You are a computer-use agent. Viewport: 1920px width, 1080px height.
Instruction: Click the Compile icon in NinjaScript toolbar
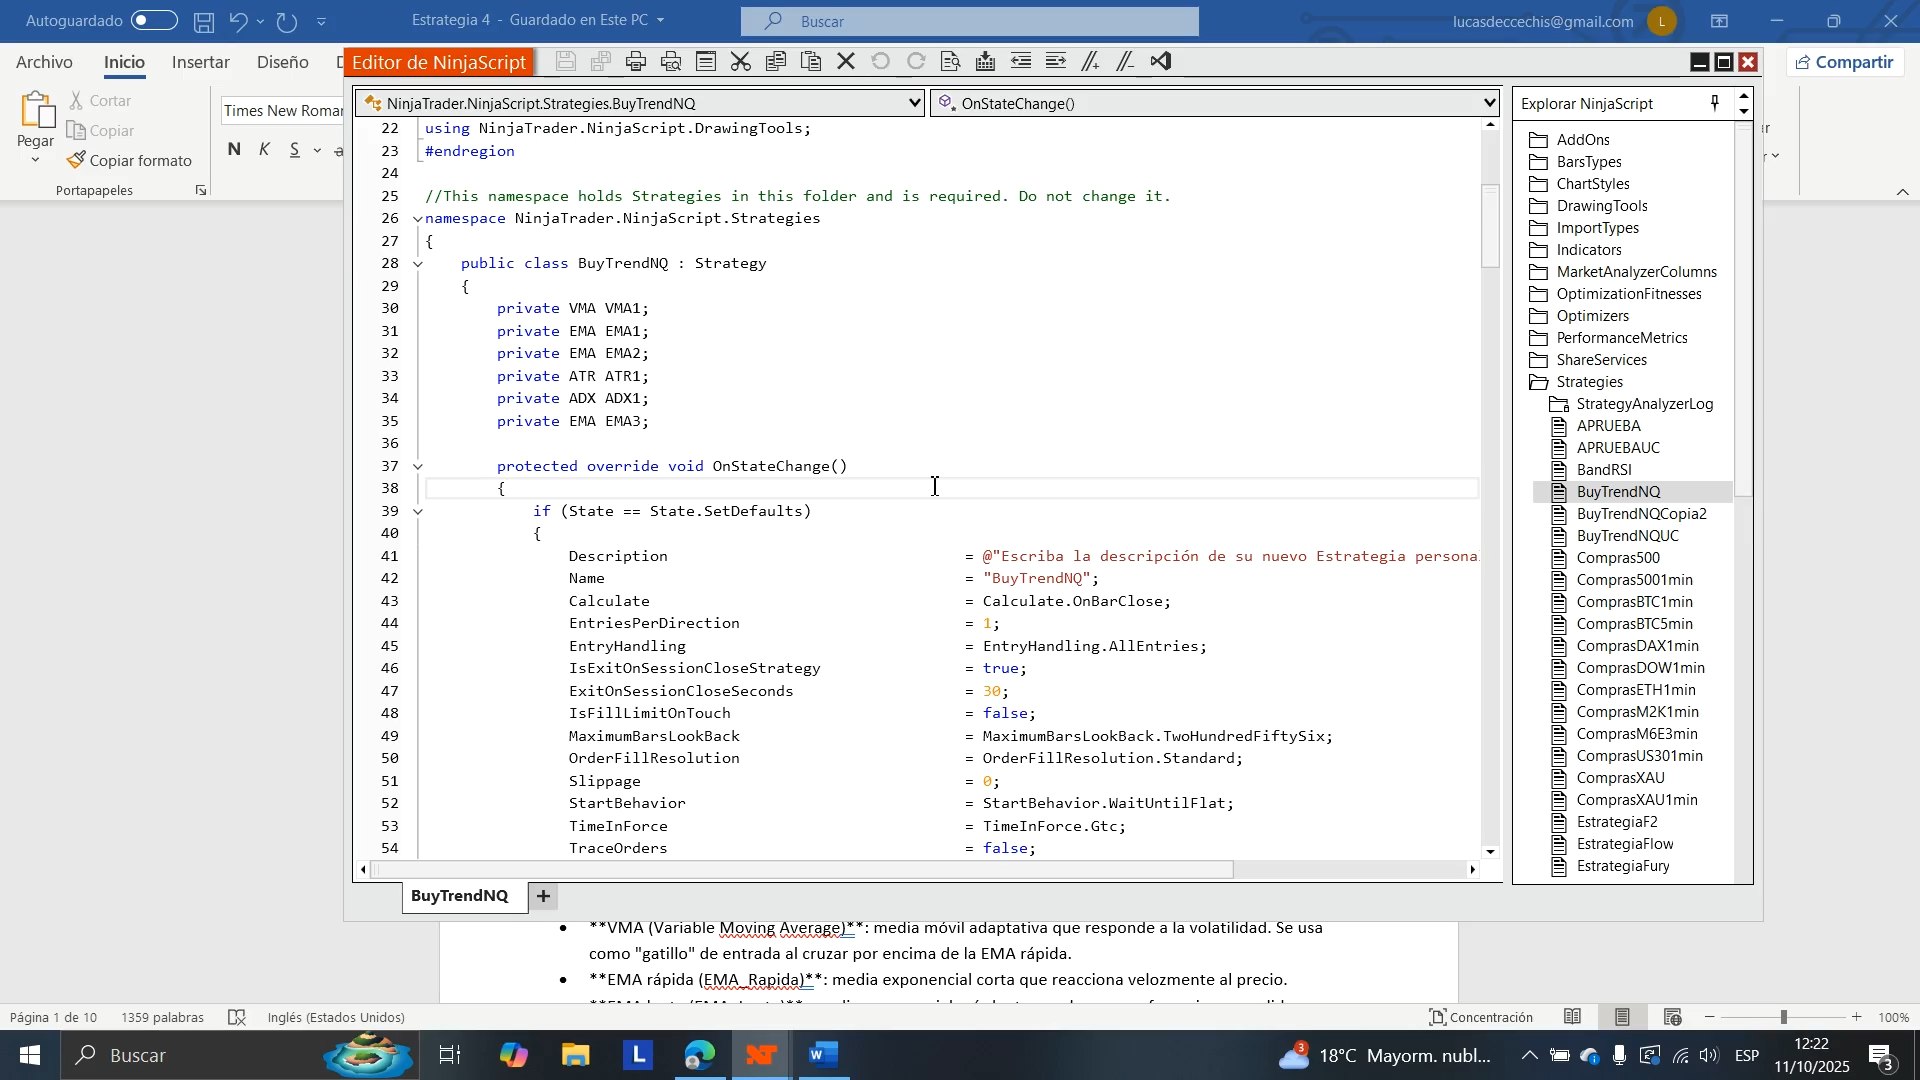[x=986, y=62]
